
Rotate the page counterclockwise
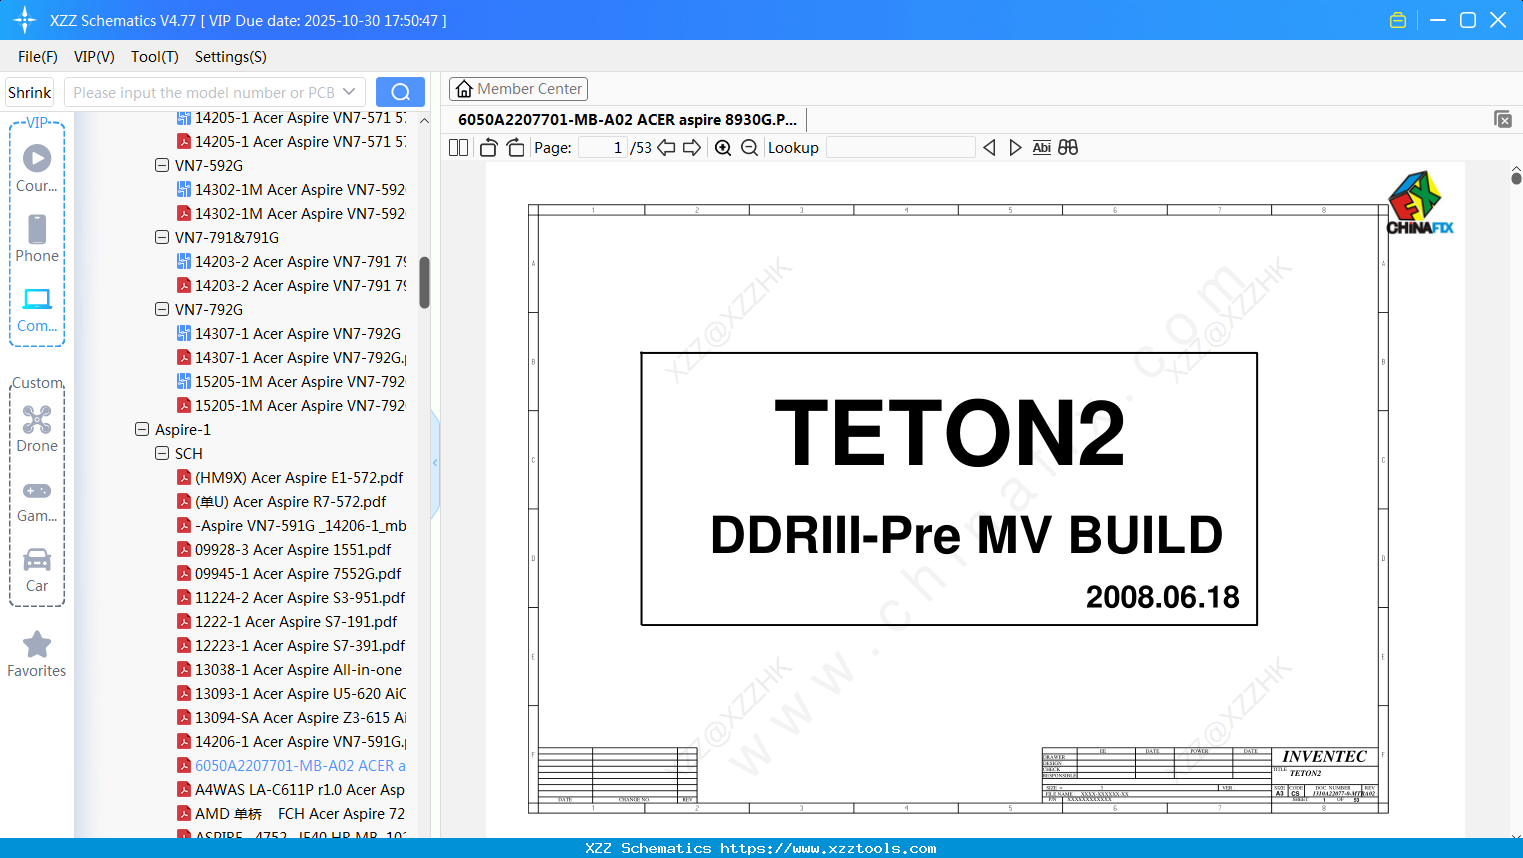pyautogui.click(x=489, y=148)
